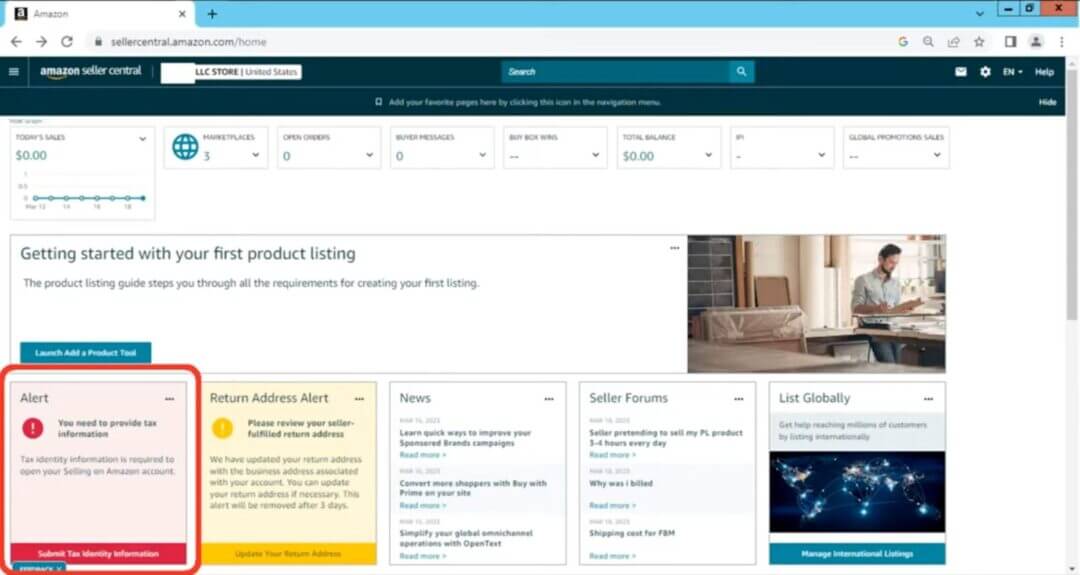1080x575 pixels.
Task: Click the red alert exclamation icon
Action: pos(32,428)
